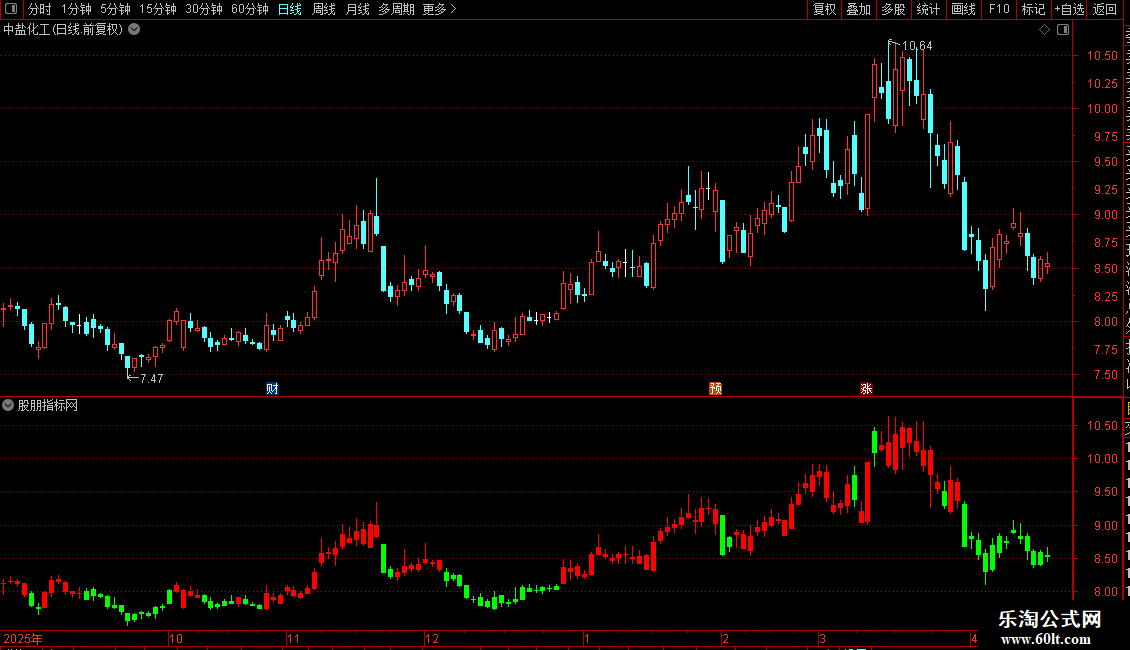Open the 统计 statistics tool
The width and height of the screenshot is (1130, 650).
[x=927, y=9]
